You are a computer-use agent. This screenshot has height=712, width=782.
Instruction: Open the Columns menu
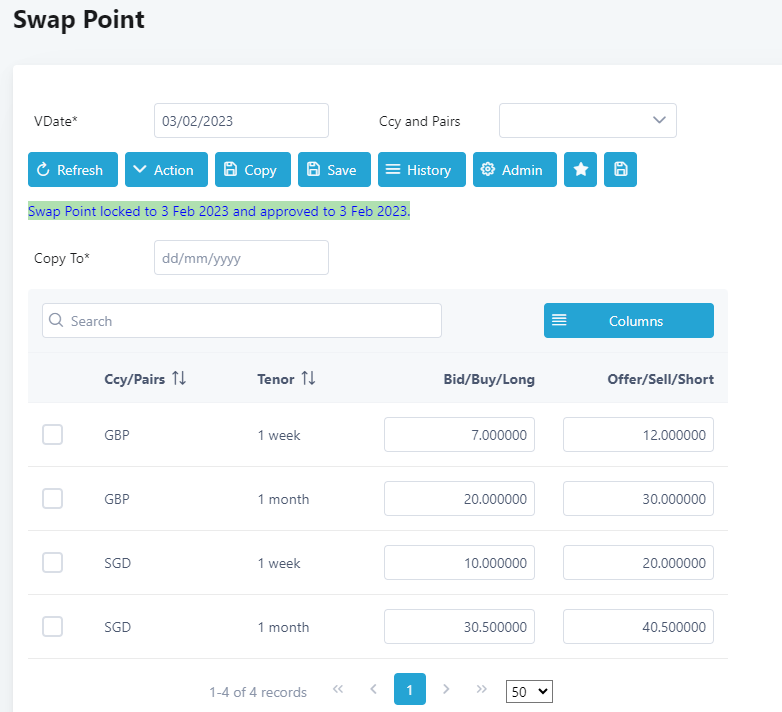628,321
